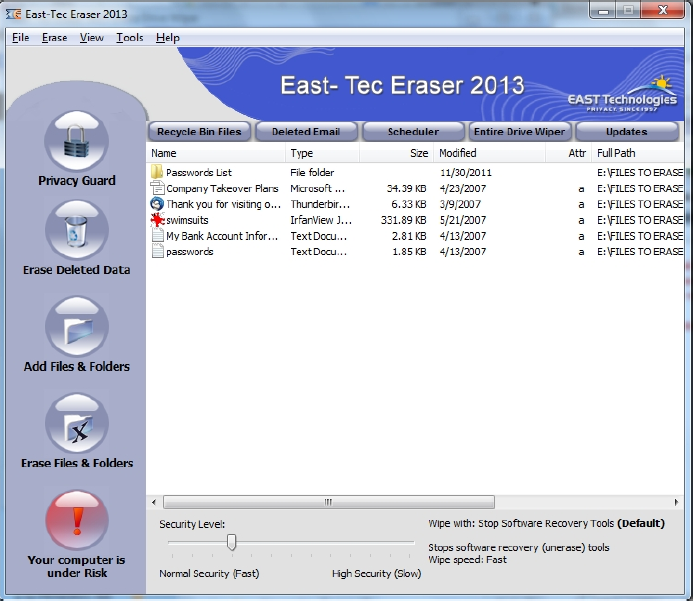Click document icon of Company Takeover Plans

click(157, 188)
